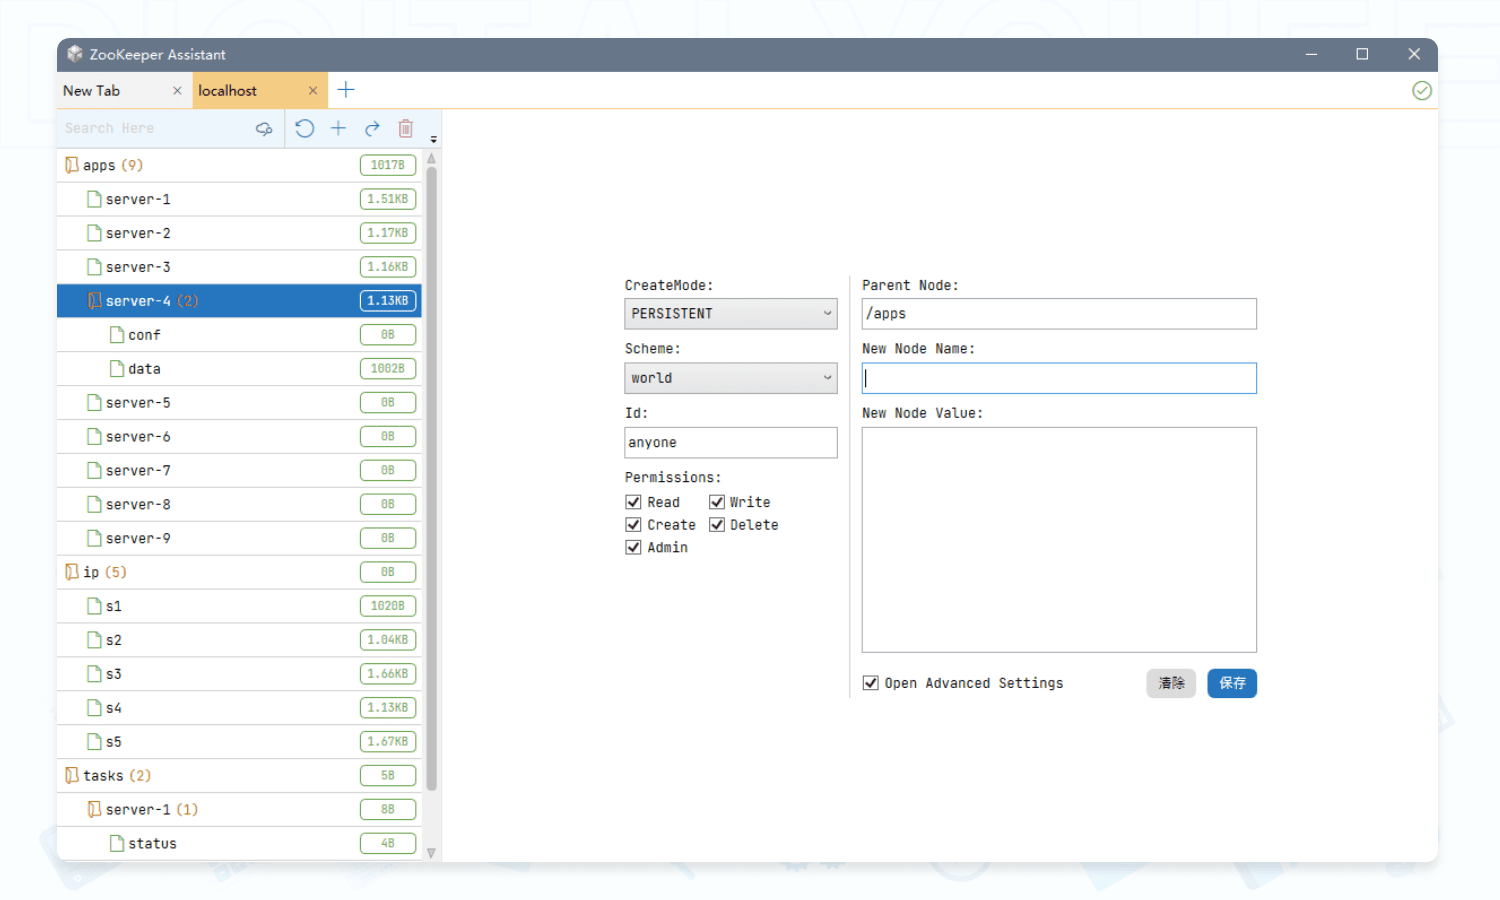The width and height of the screenshot is (1500, 900).
Task: Open a new tab with plus icon
Action: (x=346, y=90)
